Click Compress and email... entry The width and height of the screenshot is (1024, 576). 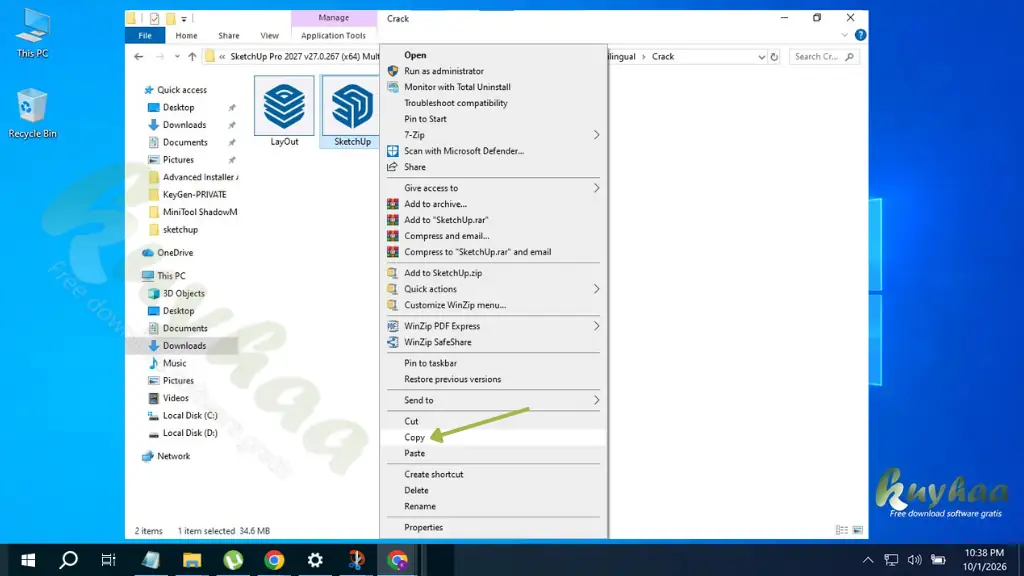click(446, 236)
